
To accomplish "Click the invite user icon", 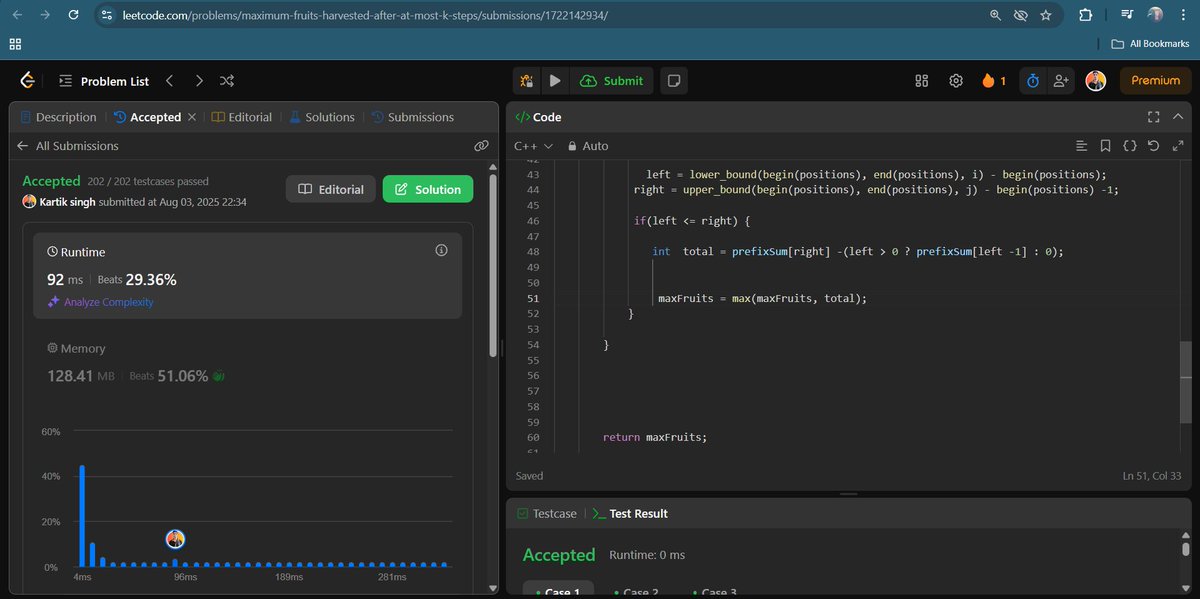I will click(1060, 81).
